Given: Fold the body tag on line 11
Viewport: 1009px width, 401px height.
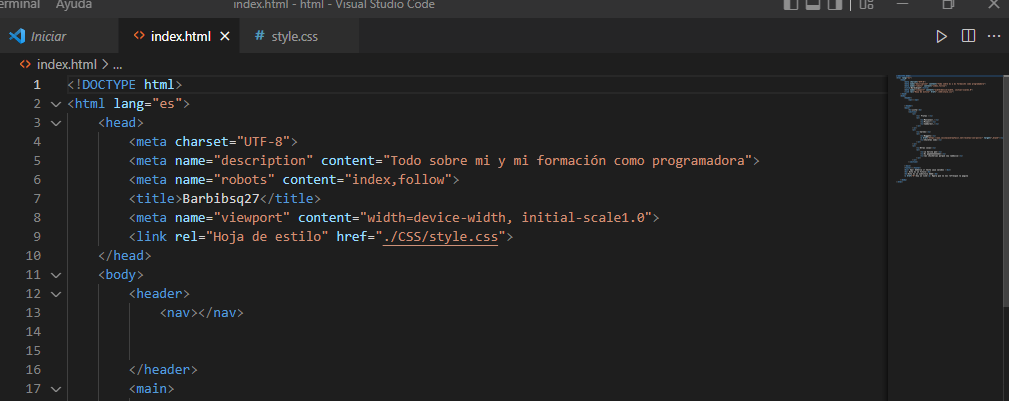Looking at the screenshot, I should [56, 275].
